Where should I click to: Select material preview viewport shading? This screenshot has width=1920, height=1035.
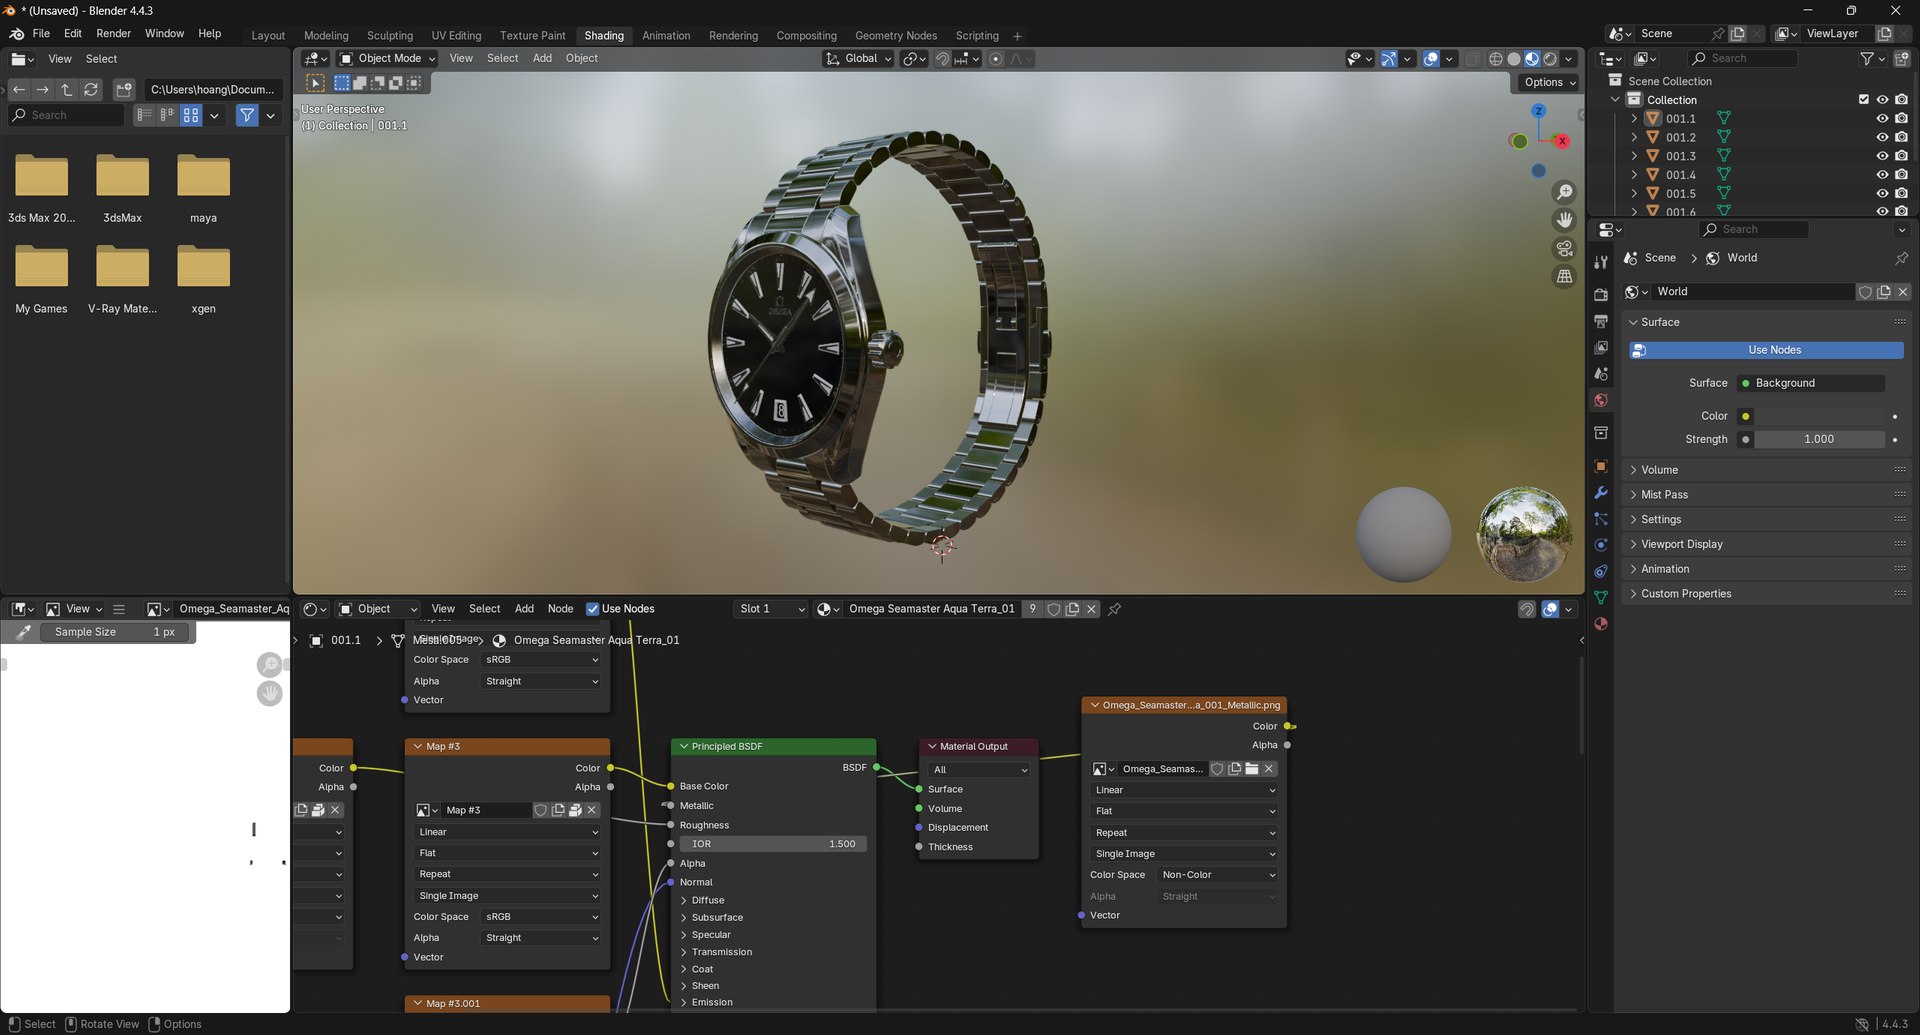tap(1532, 59)
